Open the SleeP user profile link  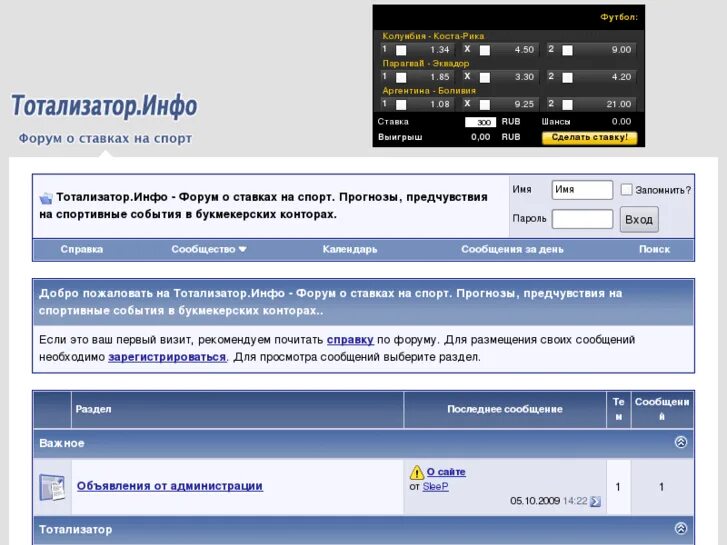[x=435, y=487]
